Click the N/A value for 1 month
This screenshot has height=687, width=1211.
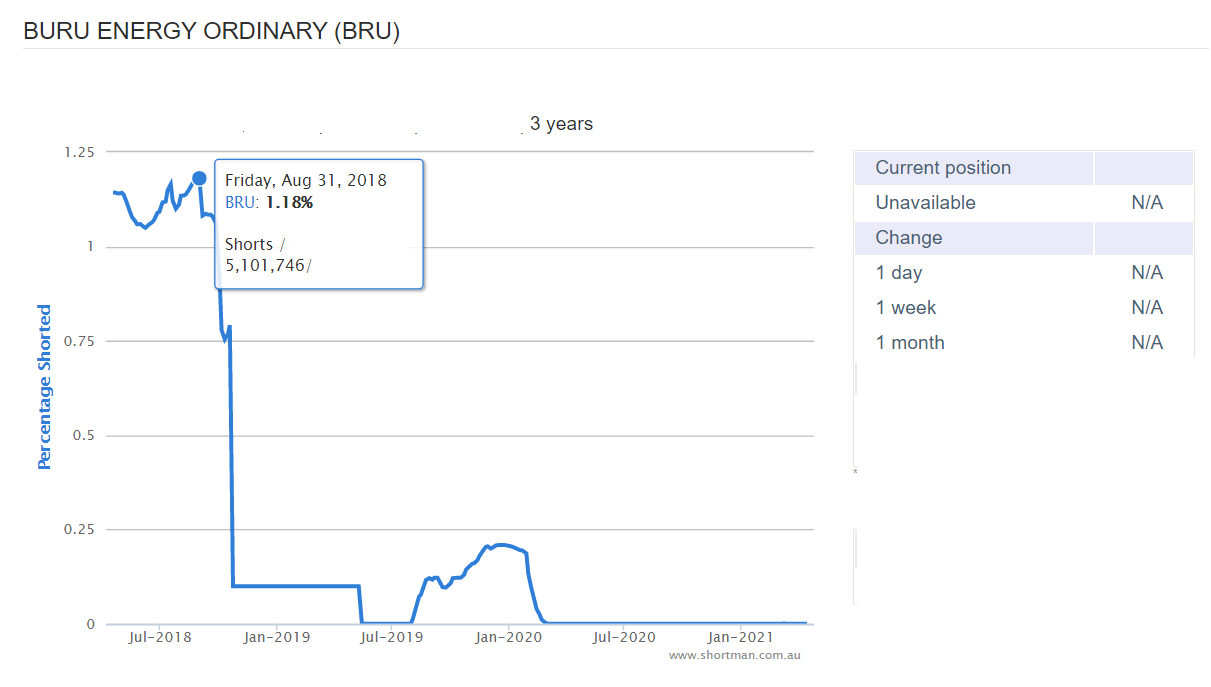coord(1147,343)
